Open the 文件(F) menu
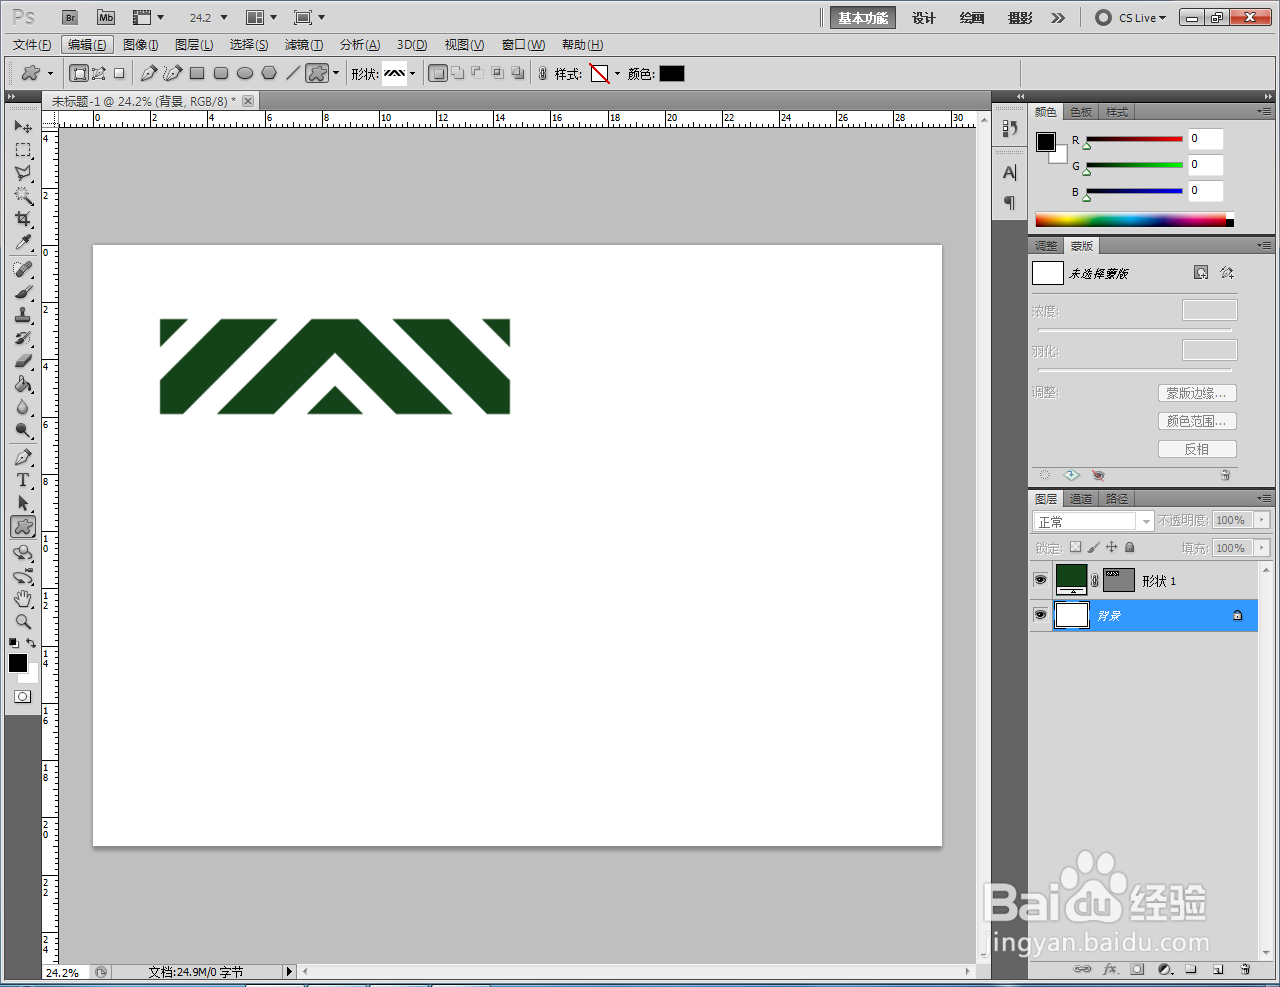 point(32,45)
